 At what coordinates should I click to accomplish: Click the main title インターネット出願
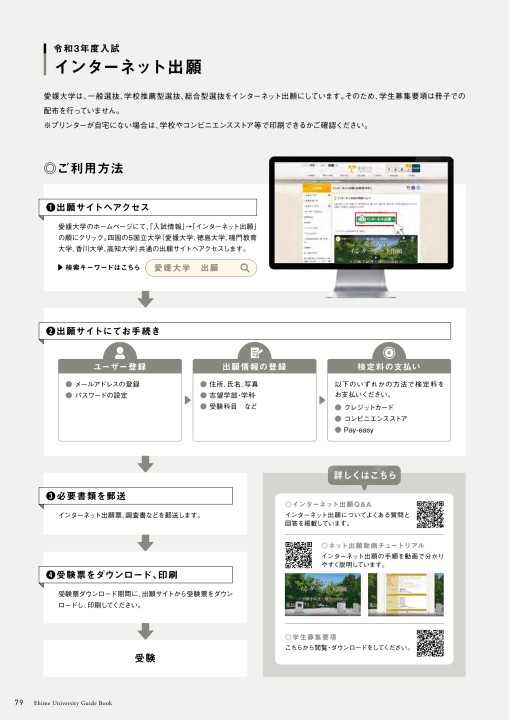pyautogui.click(x=128, y=67)
